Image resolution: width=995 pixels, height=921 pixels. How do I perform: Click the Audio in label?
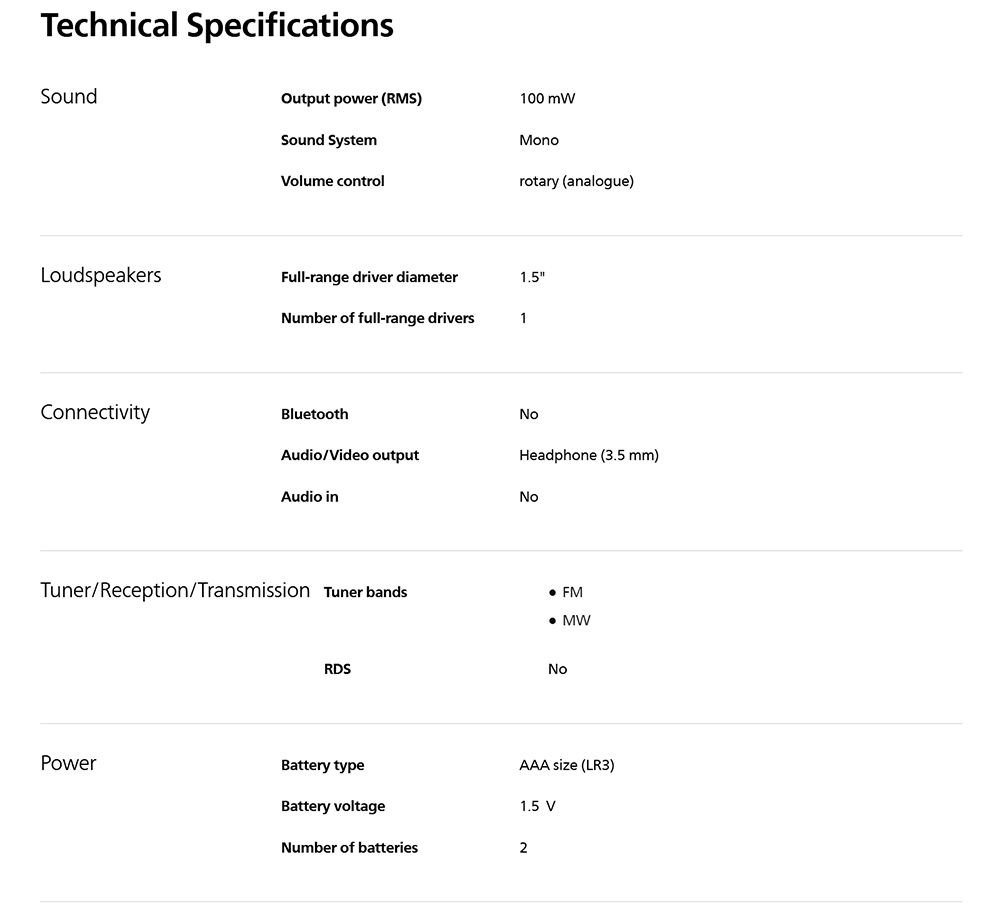pos(309,496)
